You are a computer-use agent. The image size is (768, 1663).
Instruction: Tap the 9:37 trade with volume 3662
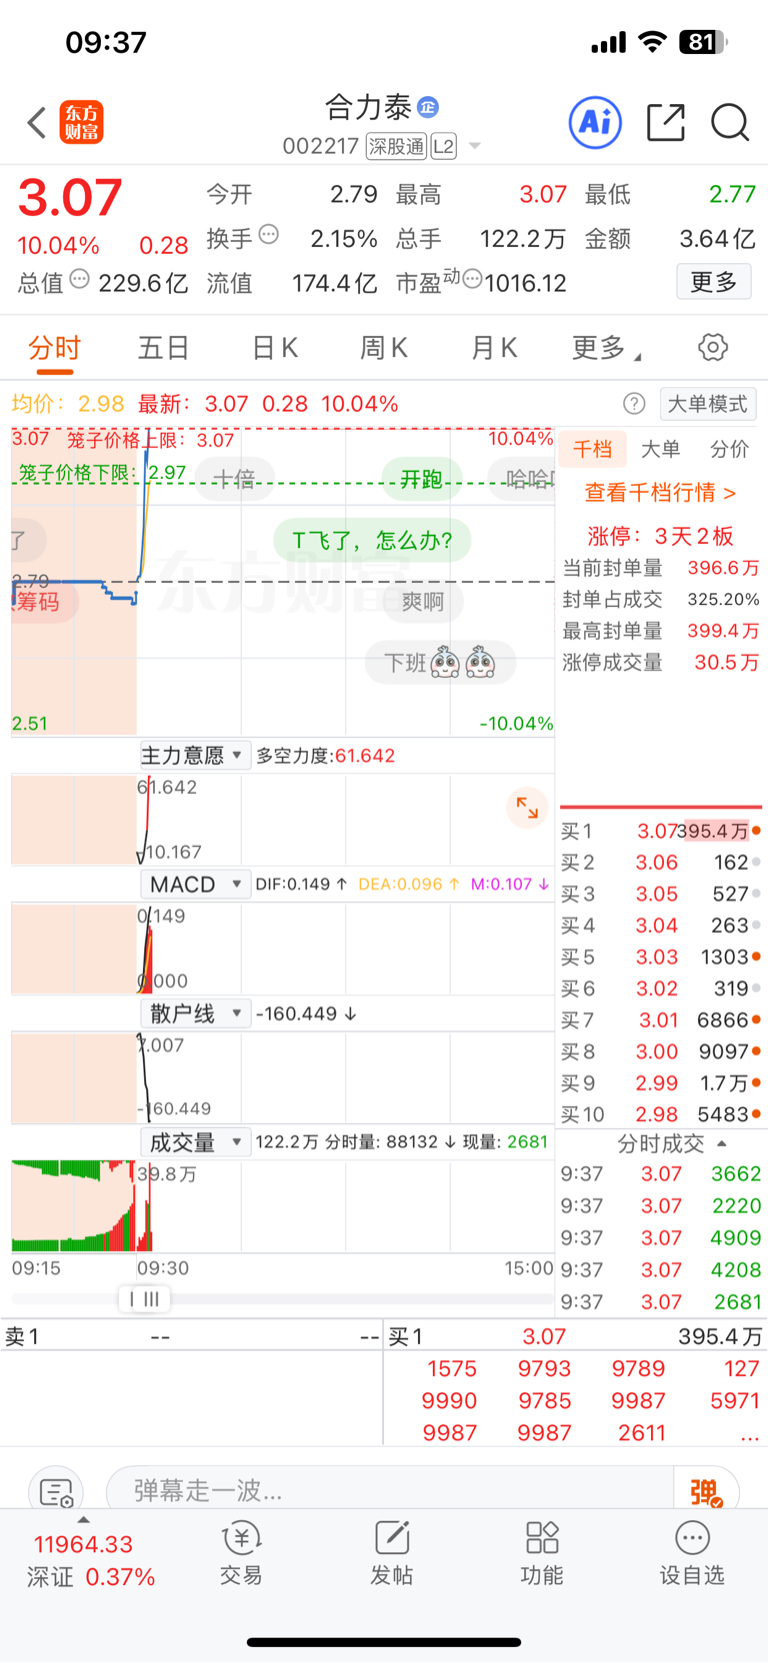click(661, 1174)
